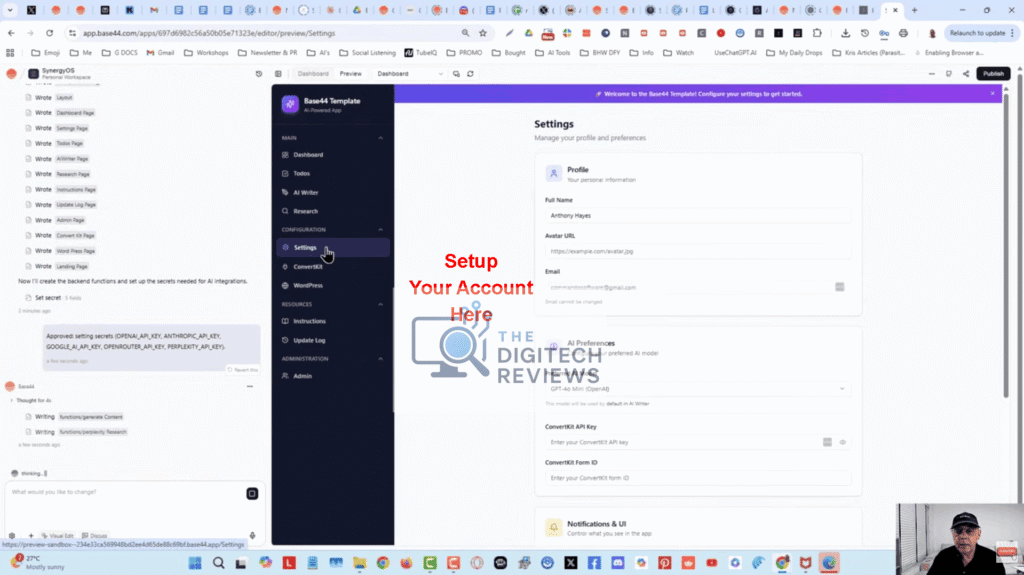Switch to the Dashboard editor tab

pos(313,74)
